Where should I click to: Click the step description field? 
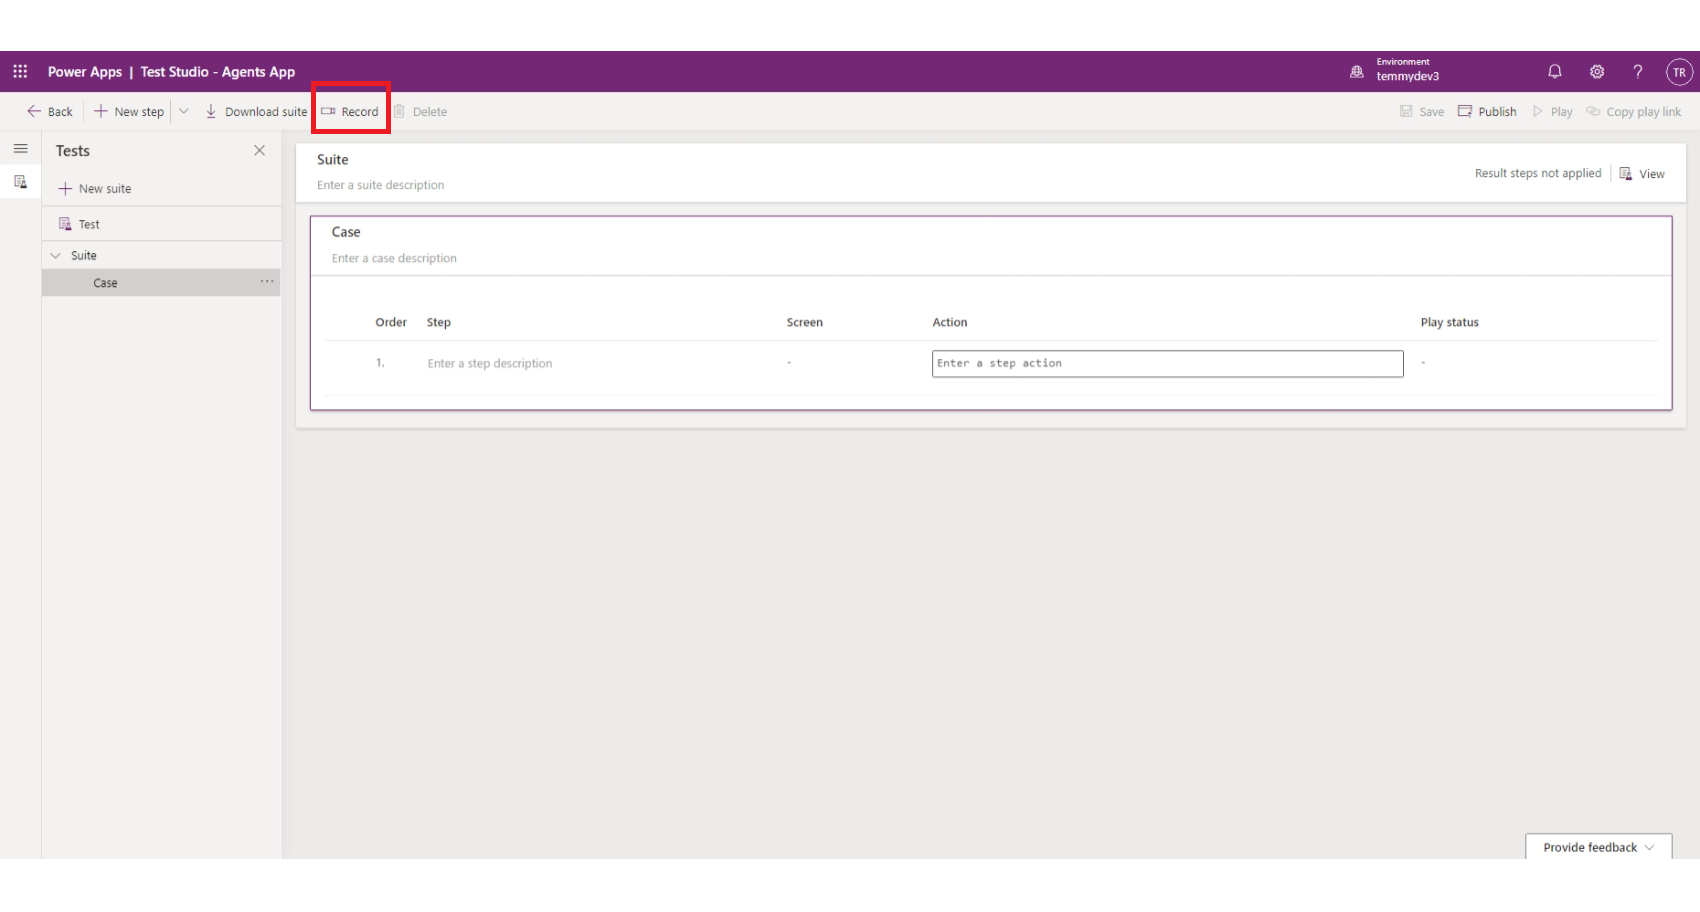point(490,364)
